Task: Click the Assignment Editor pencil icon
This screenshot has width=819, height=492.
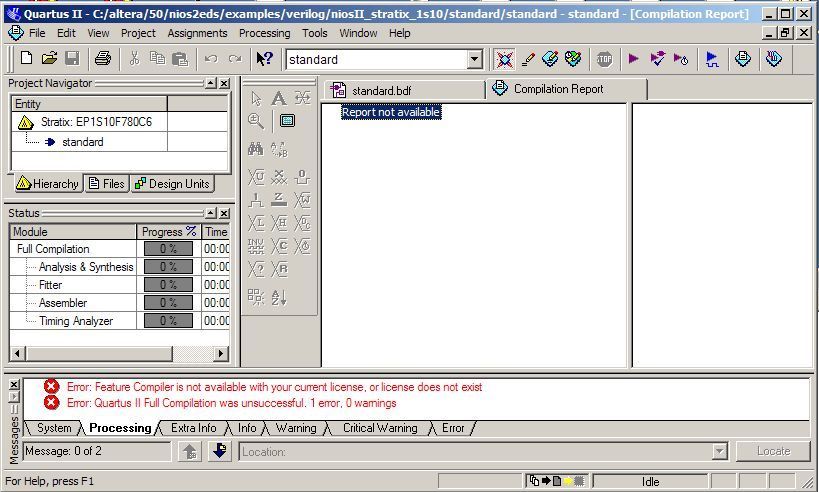Action: click(528, 59)
